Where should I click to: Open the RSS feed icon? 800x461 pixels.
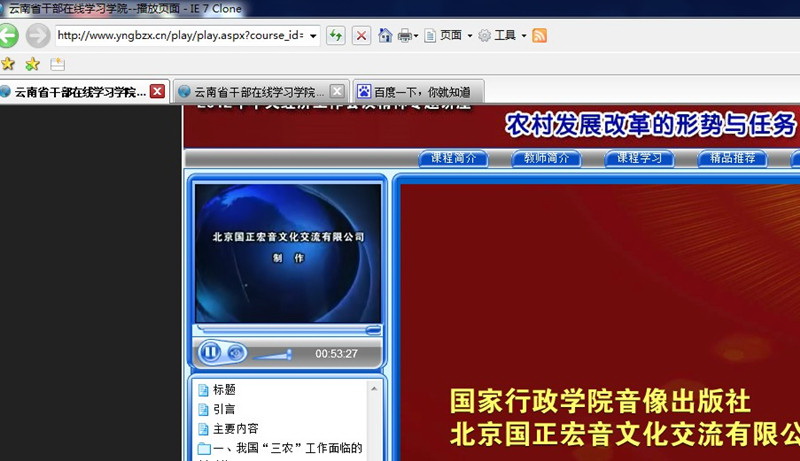coord(539,35)
